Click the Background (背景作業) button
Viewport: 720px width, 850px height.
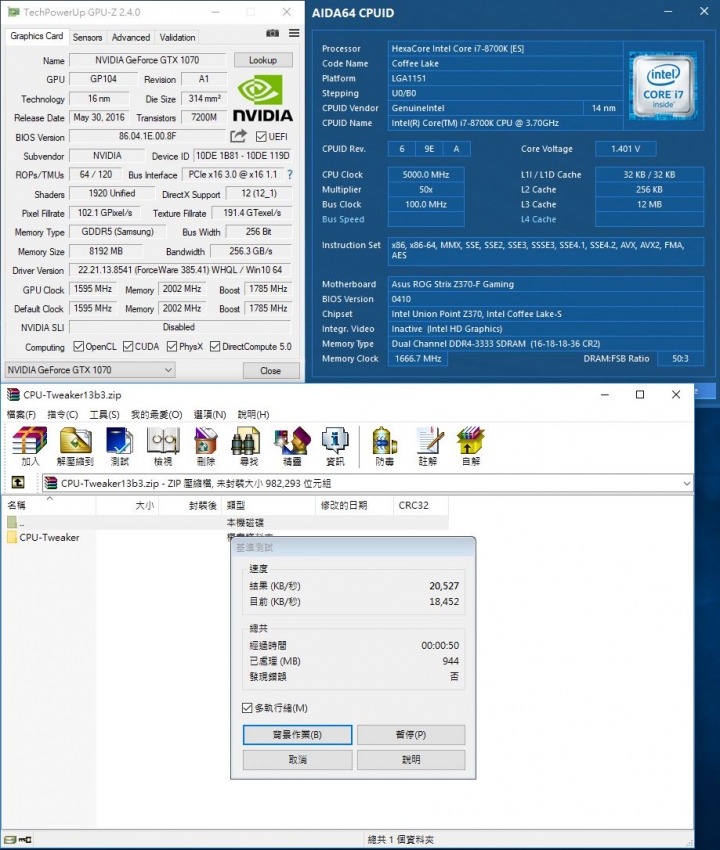tap(297, 735)
